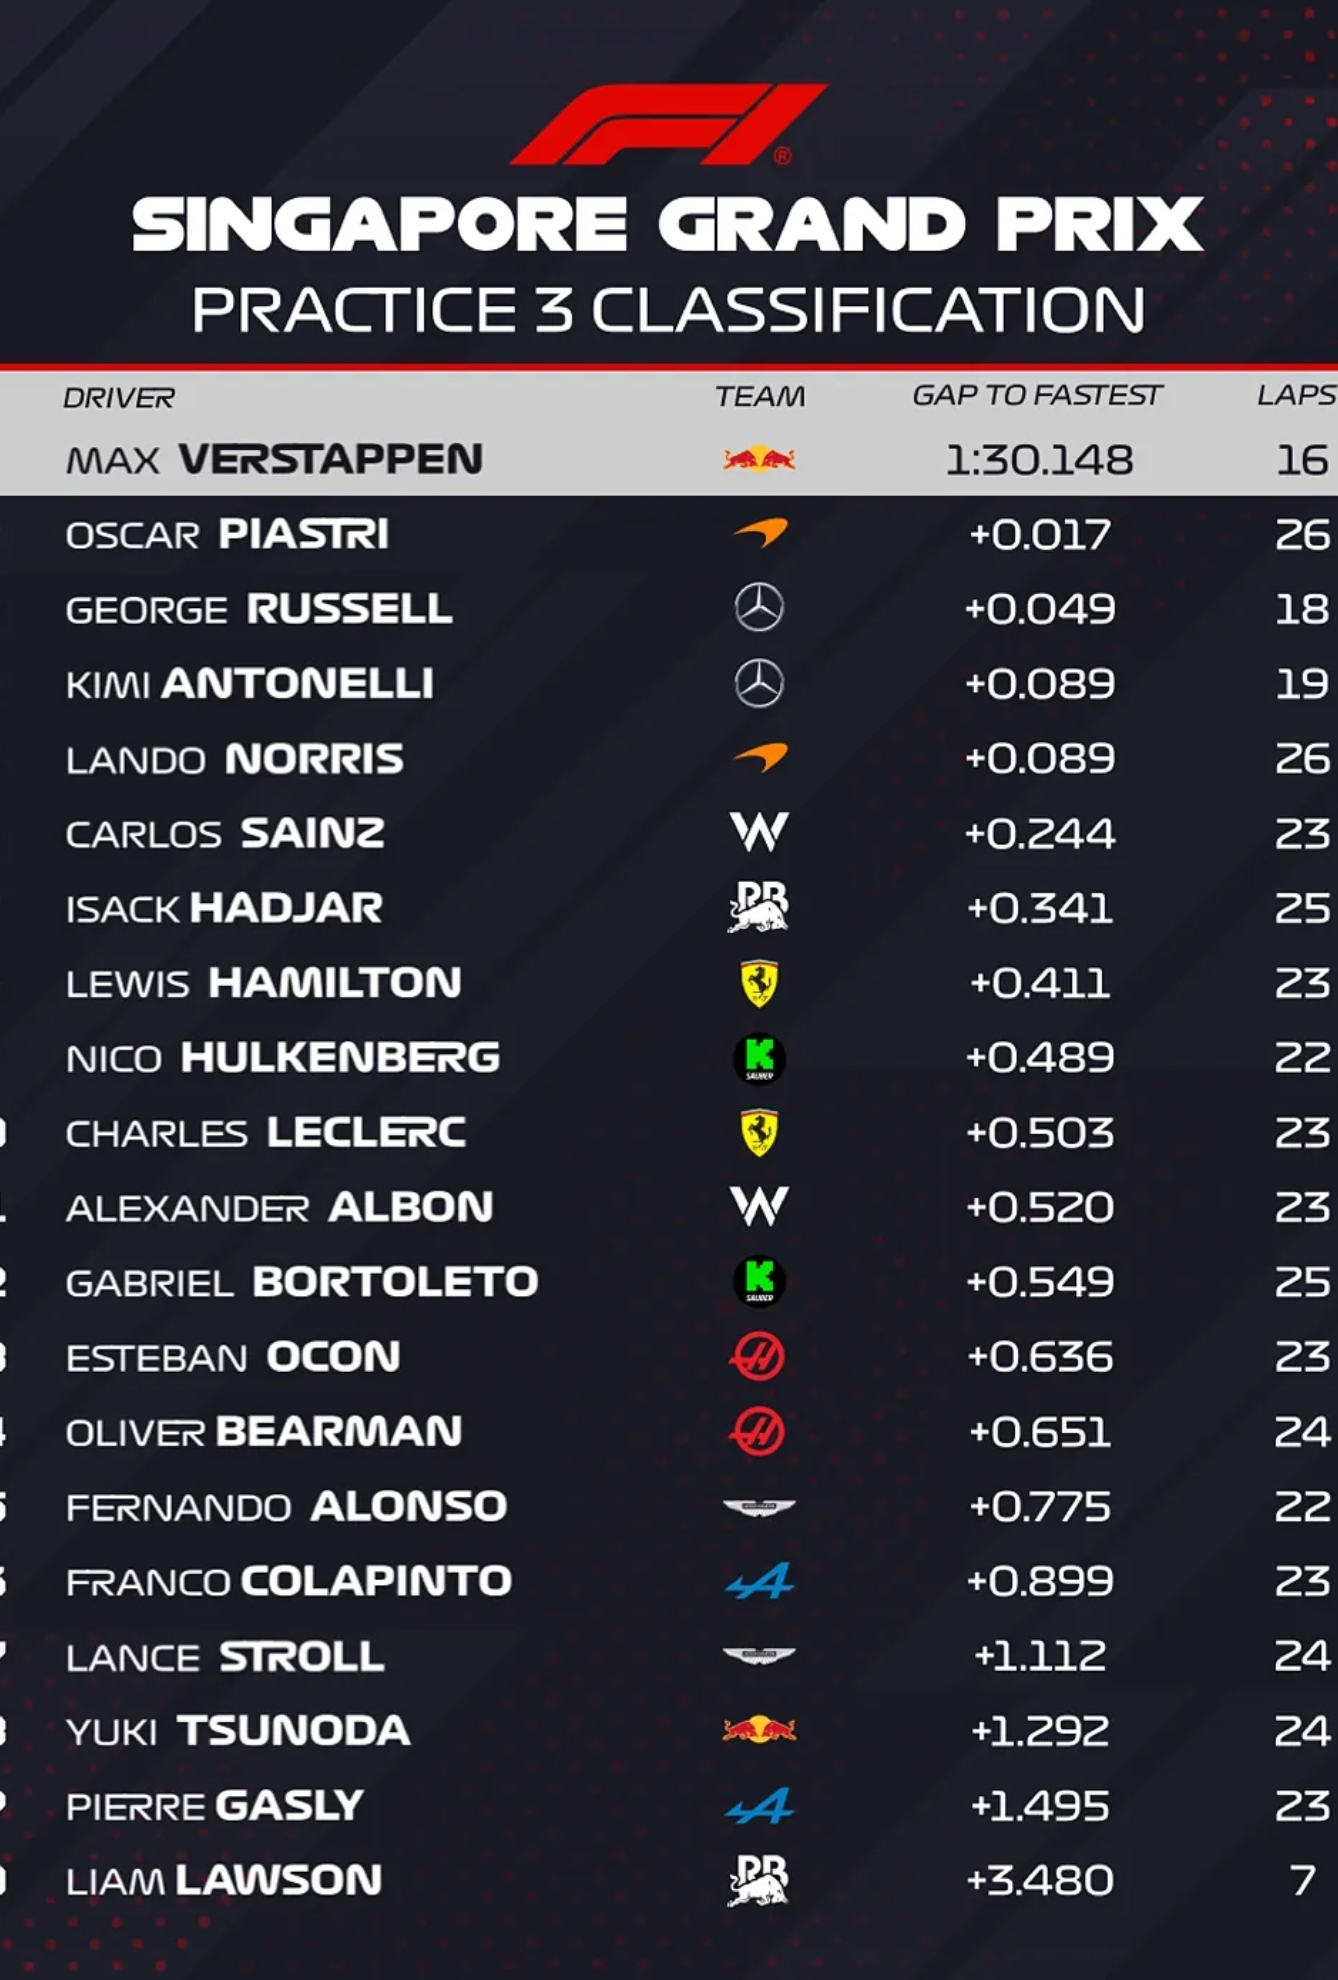Click Aston Martin wings beside Fernando Alonso

(x=759, y=1507)
